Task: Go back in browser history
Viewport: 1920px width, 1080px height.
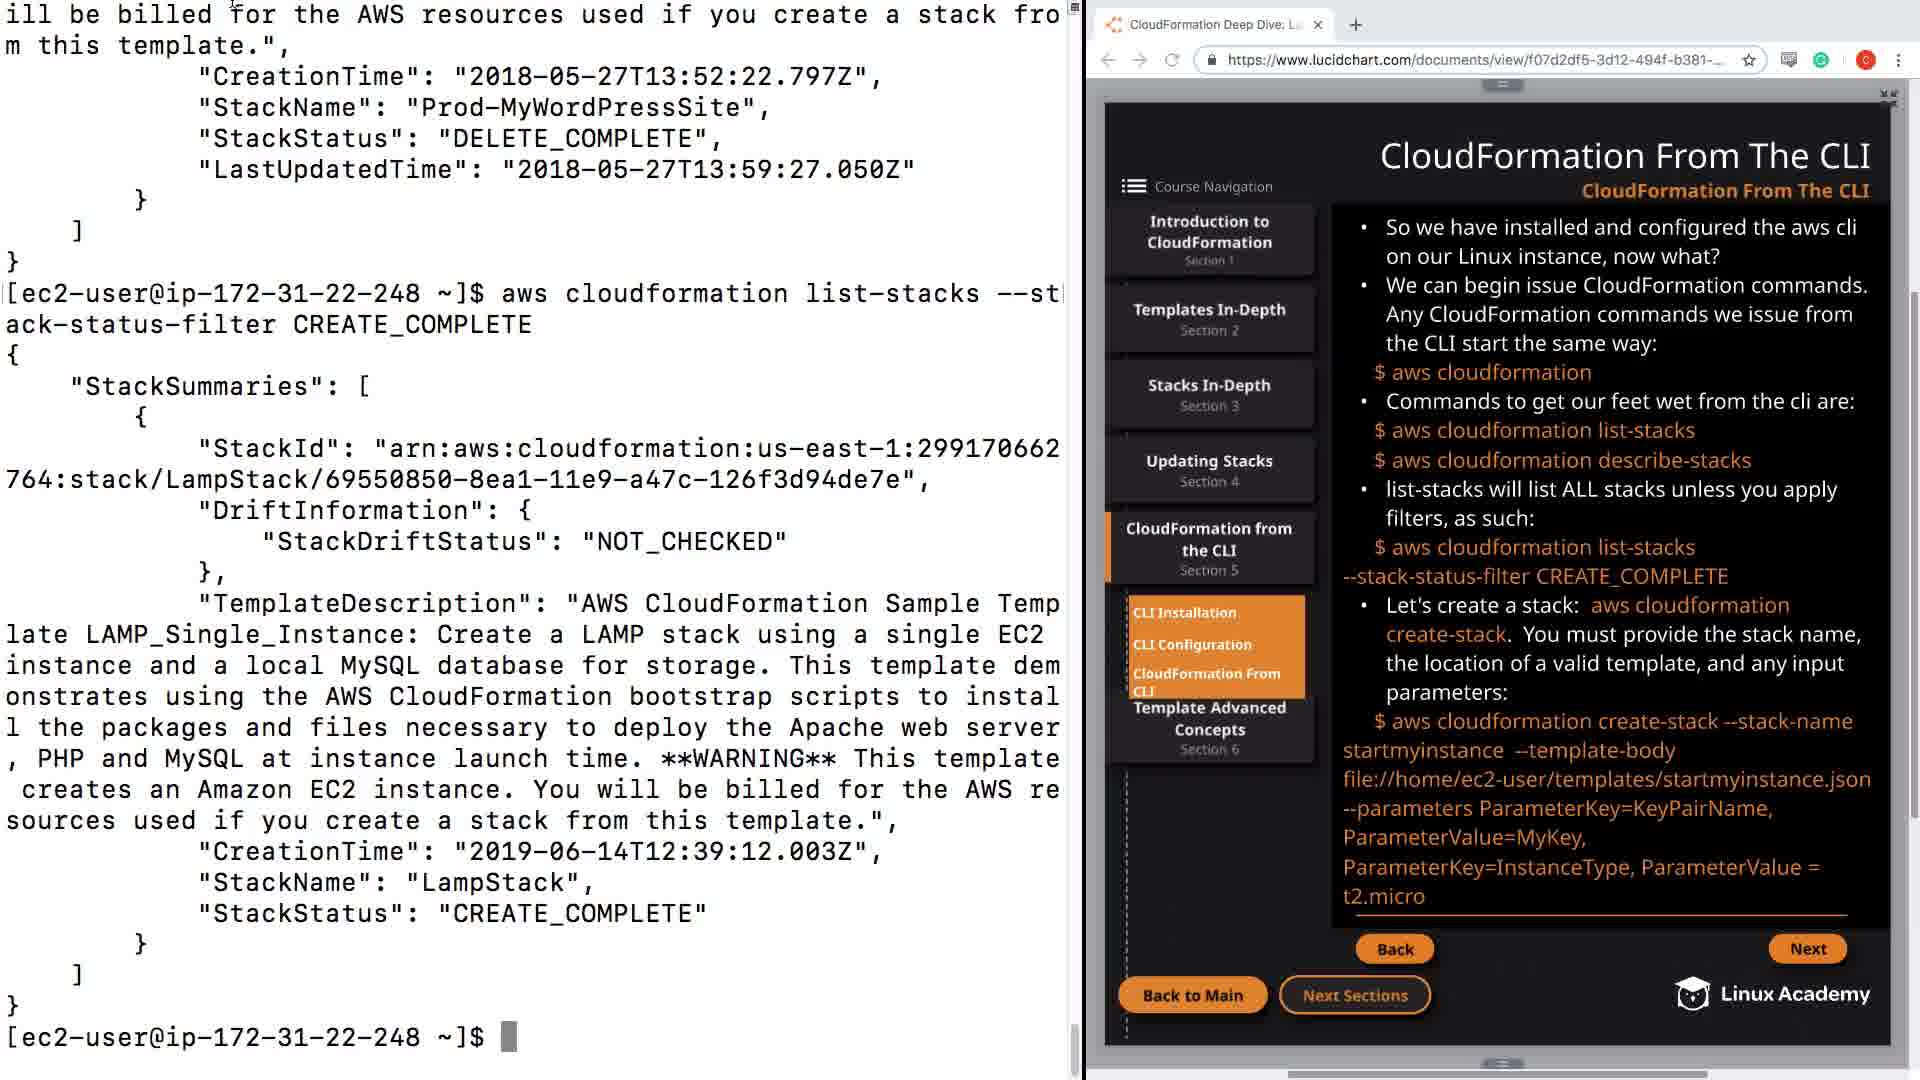Action: (1108, 60)
